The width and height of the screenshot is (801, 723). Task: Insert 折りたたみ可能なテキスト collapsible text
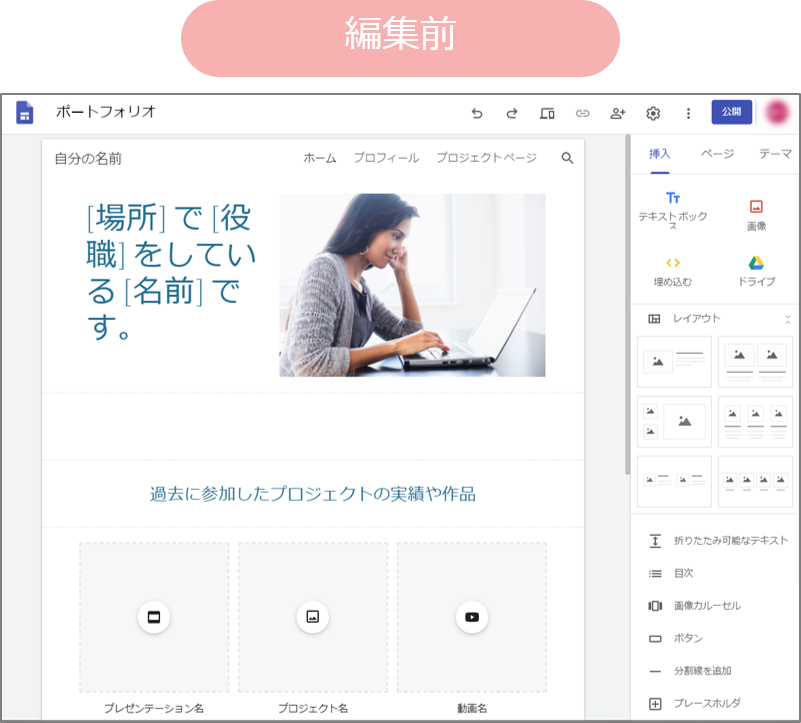718,541
